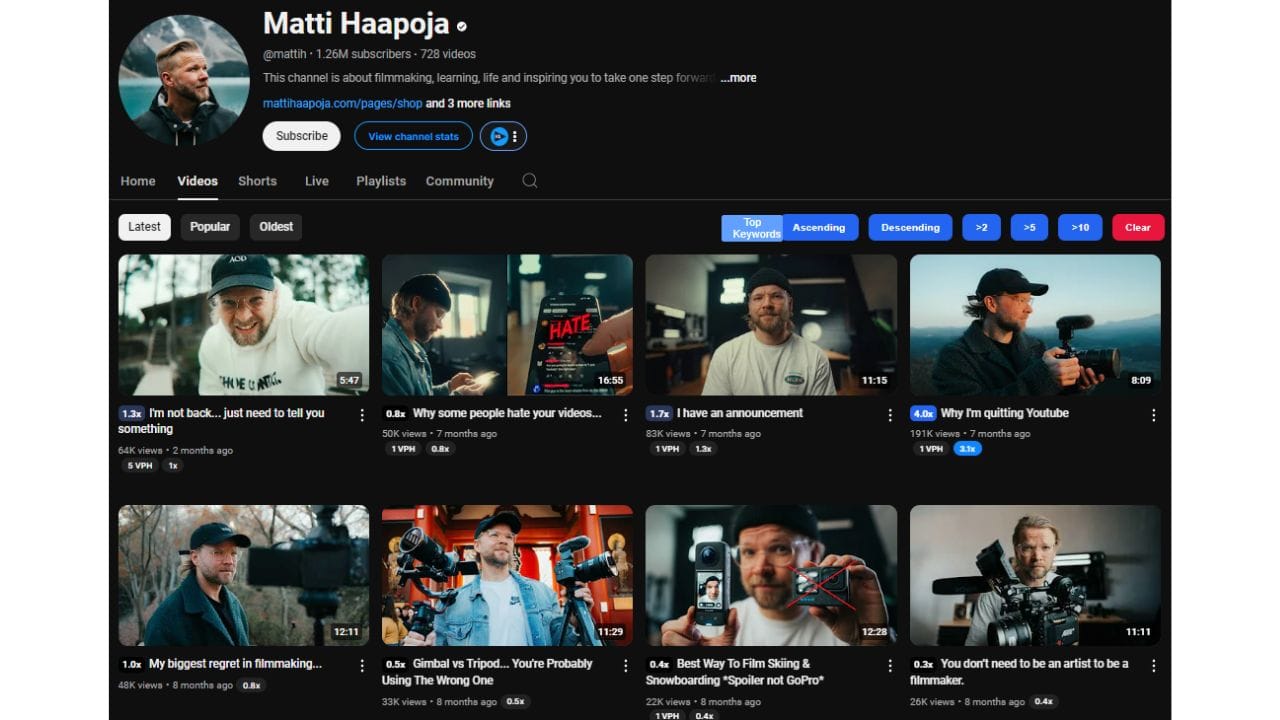
Task: Select the Latest sort chip
Action: click(x=144, y=227)
